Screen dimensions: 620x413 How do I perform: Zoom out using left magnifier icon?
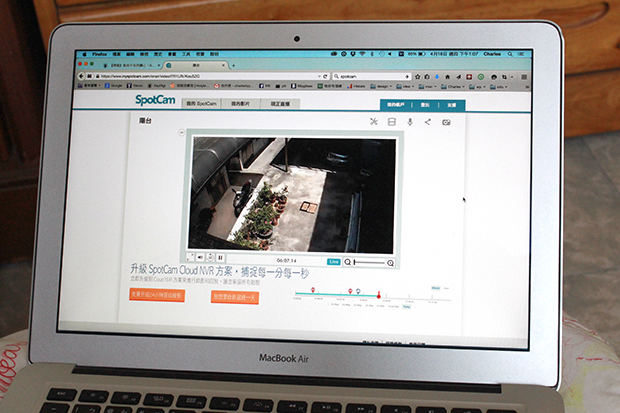point(347,262)
